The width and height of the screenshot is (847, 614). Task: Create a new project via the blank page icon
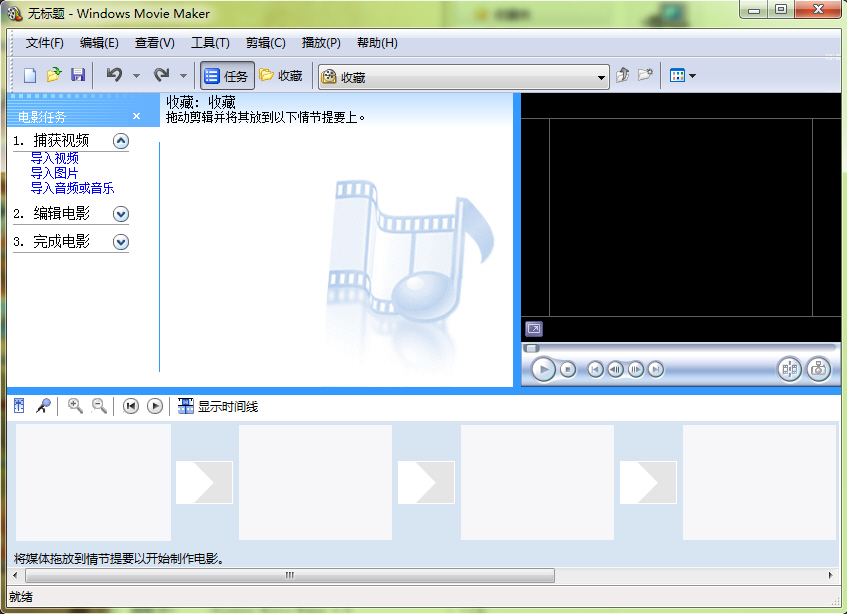pos(29,75)
